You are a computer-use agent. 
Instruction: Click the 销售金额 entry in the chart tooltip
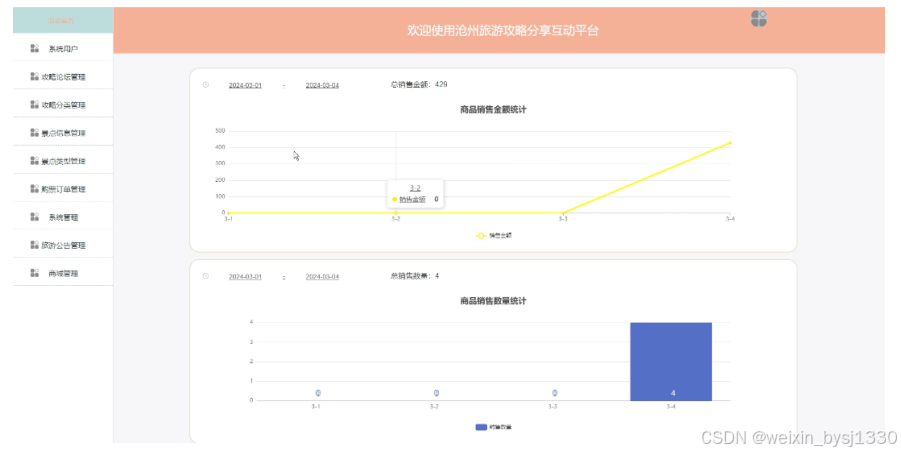[x=413, y=199]
